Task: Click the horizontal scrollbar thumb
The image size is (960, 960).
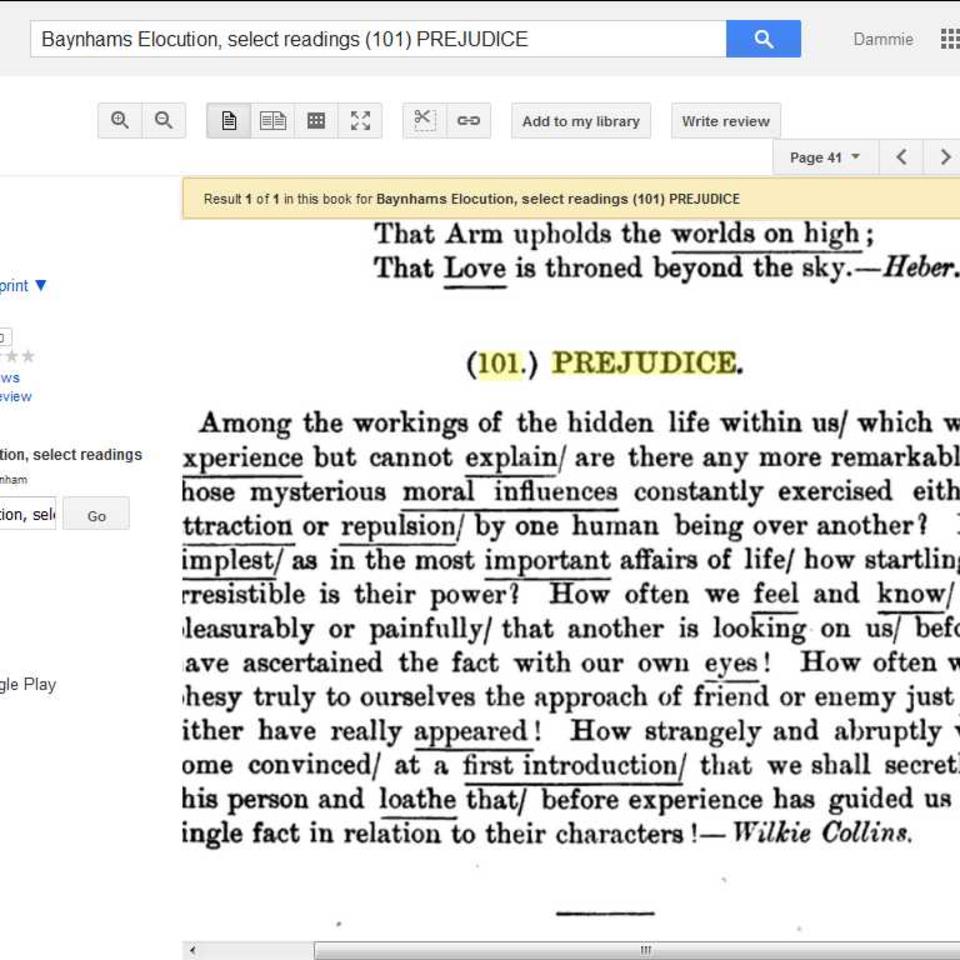Action: (x=637, y=950)
